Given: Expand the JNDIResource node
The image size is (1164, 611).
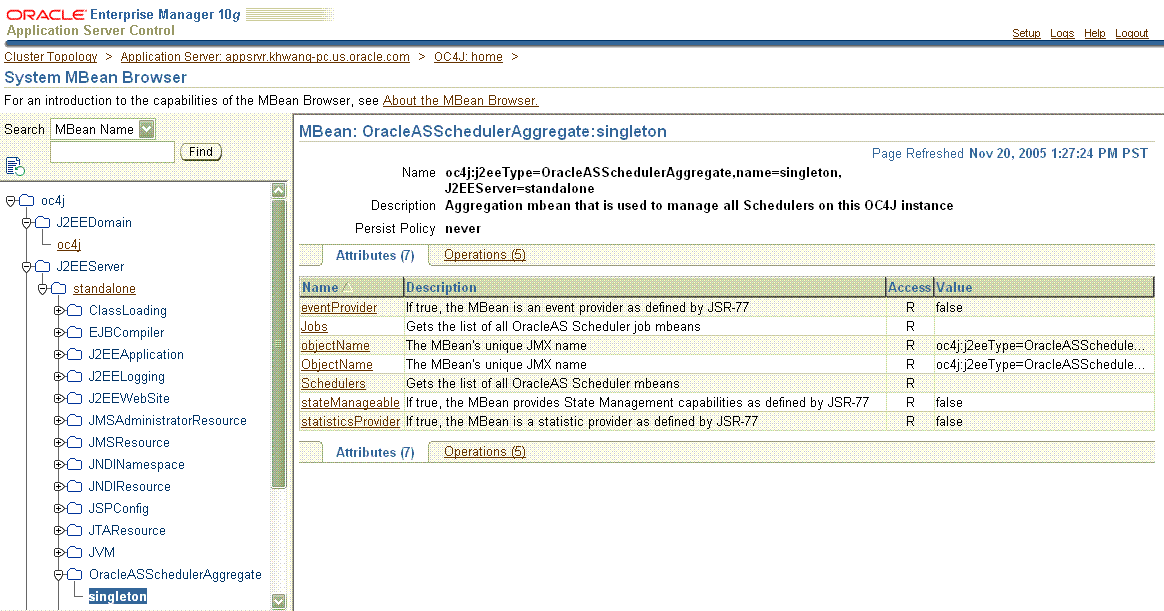Looking at the screenshot, I should click(x=59, y=486).
